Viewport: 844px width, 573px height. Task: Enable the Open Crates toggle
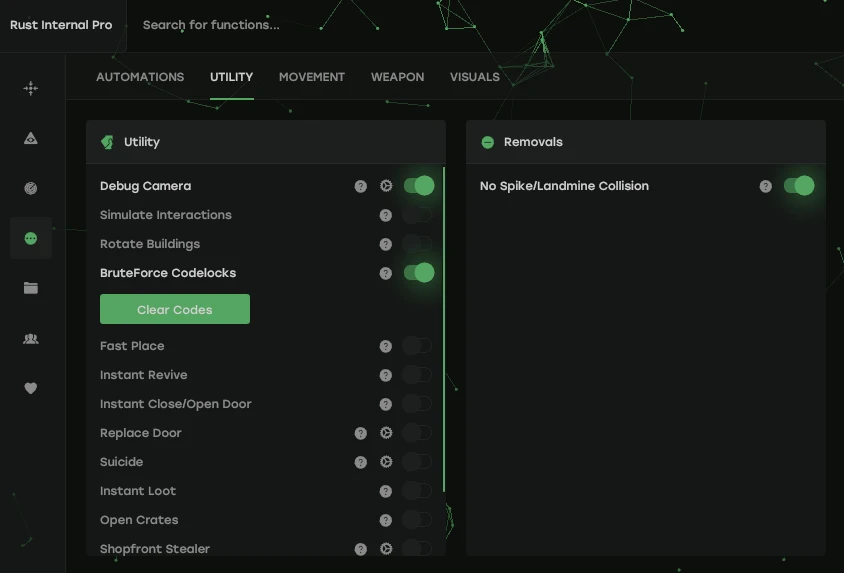click(417, 520)
